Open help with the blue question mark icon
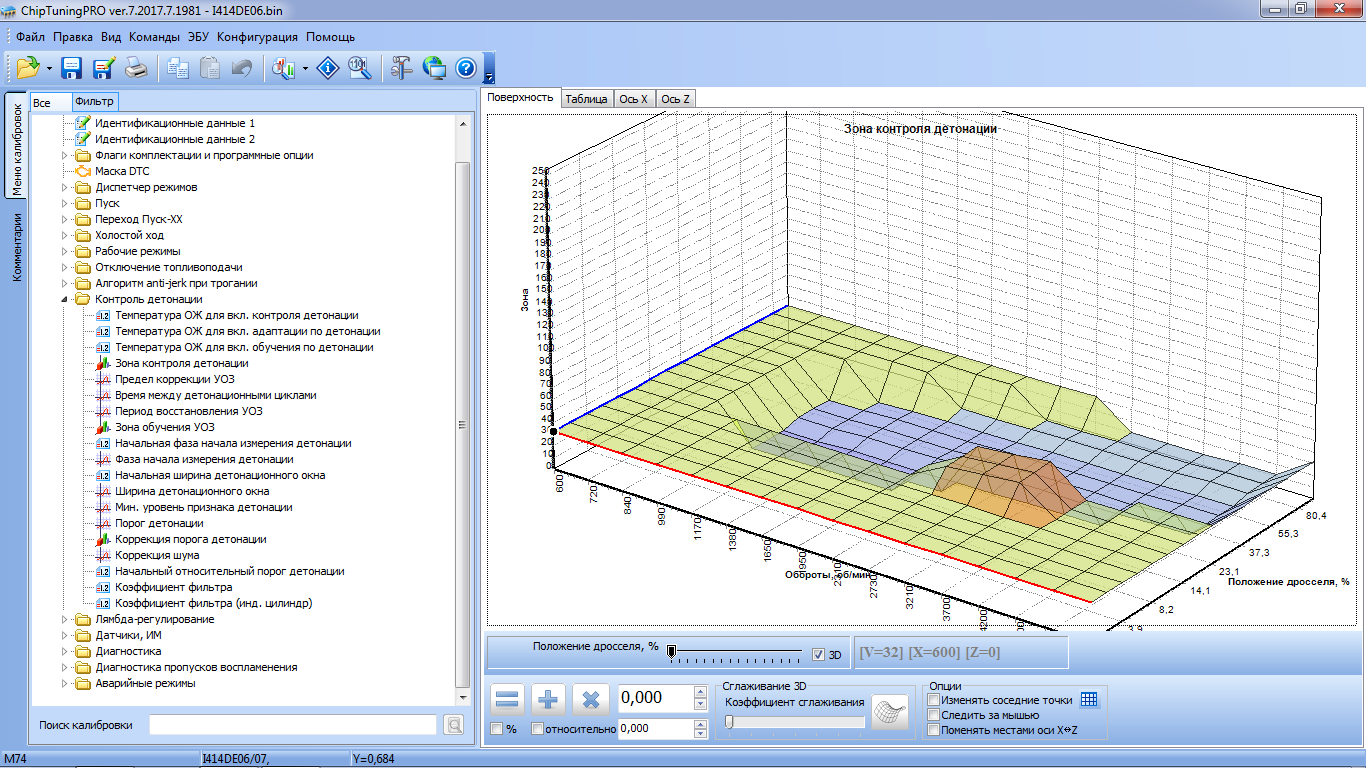 [465, 68]
